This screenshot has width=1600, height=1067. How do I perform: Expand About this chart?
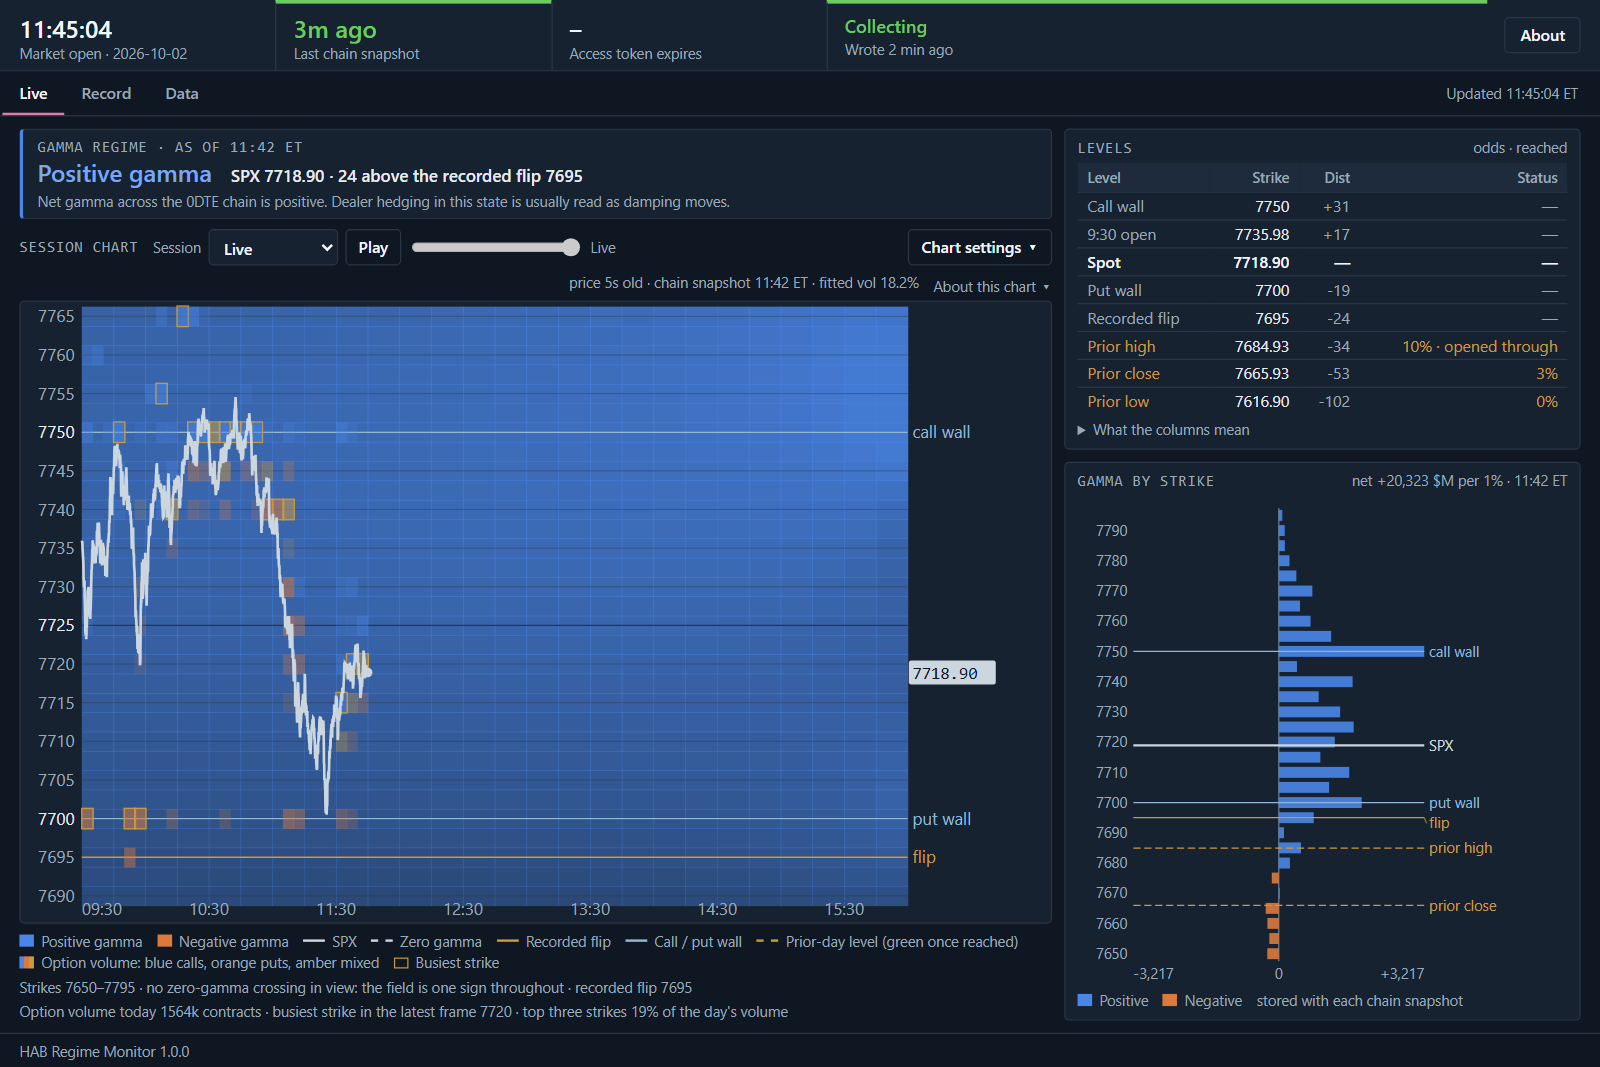991,287
